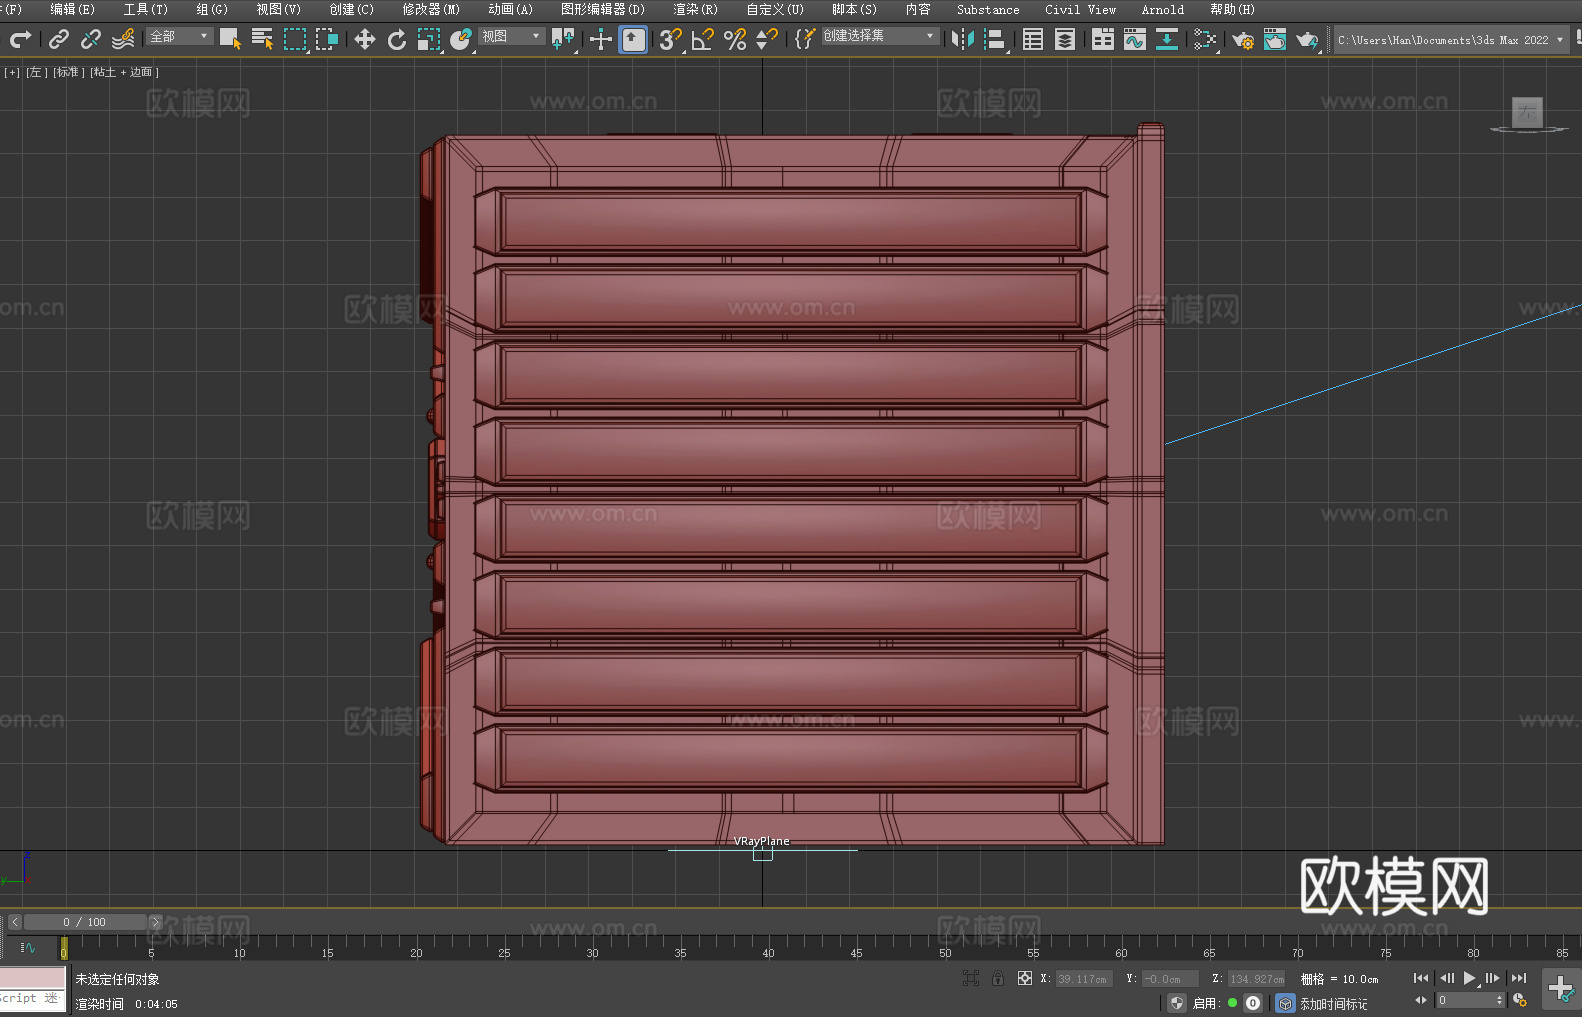
Task: Click the Redo arrow icon
Action: pyautogui.click(x=19, y=39)
